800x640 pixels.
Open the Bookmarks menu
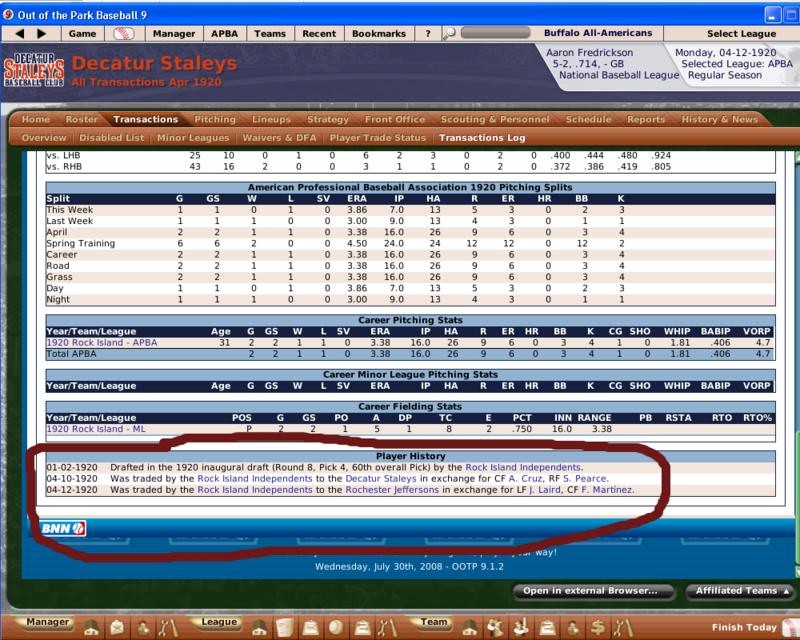(x=379, y=34)
